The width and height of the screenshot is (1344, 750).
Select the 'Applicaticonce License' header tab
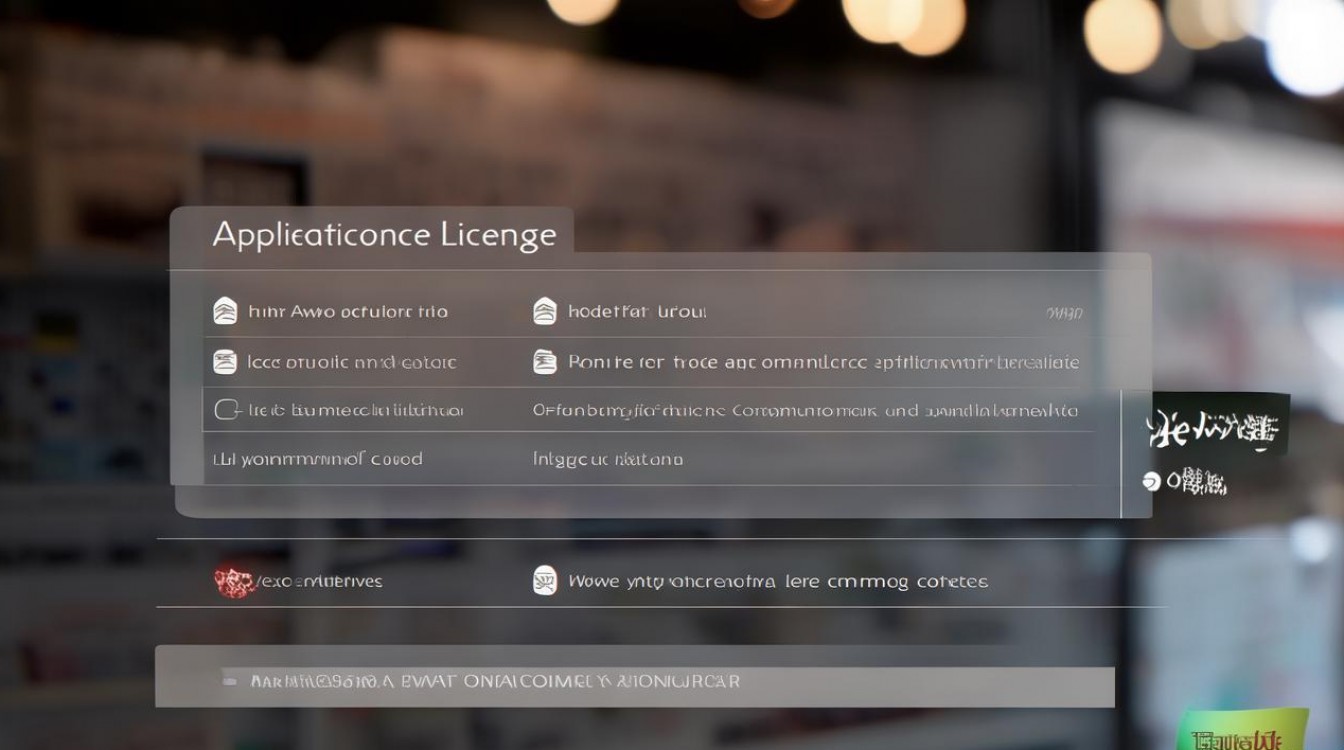click(x=371, y=237)
